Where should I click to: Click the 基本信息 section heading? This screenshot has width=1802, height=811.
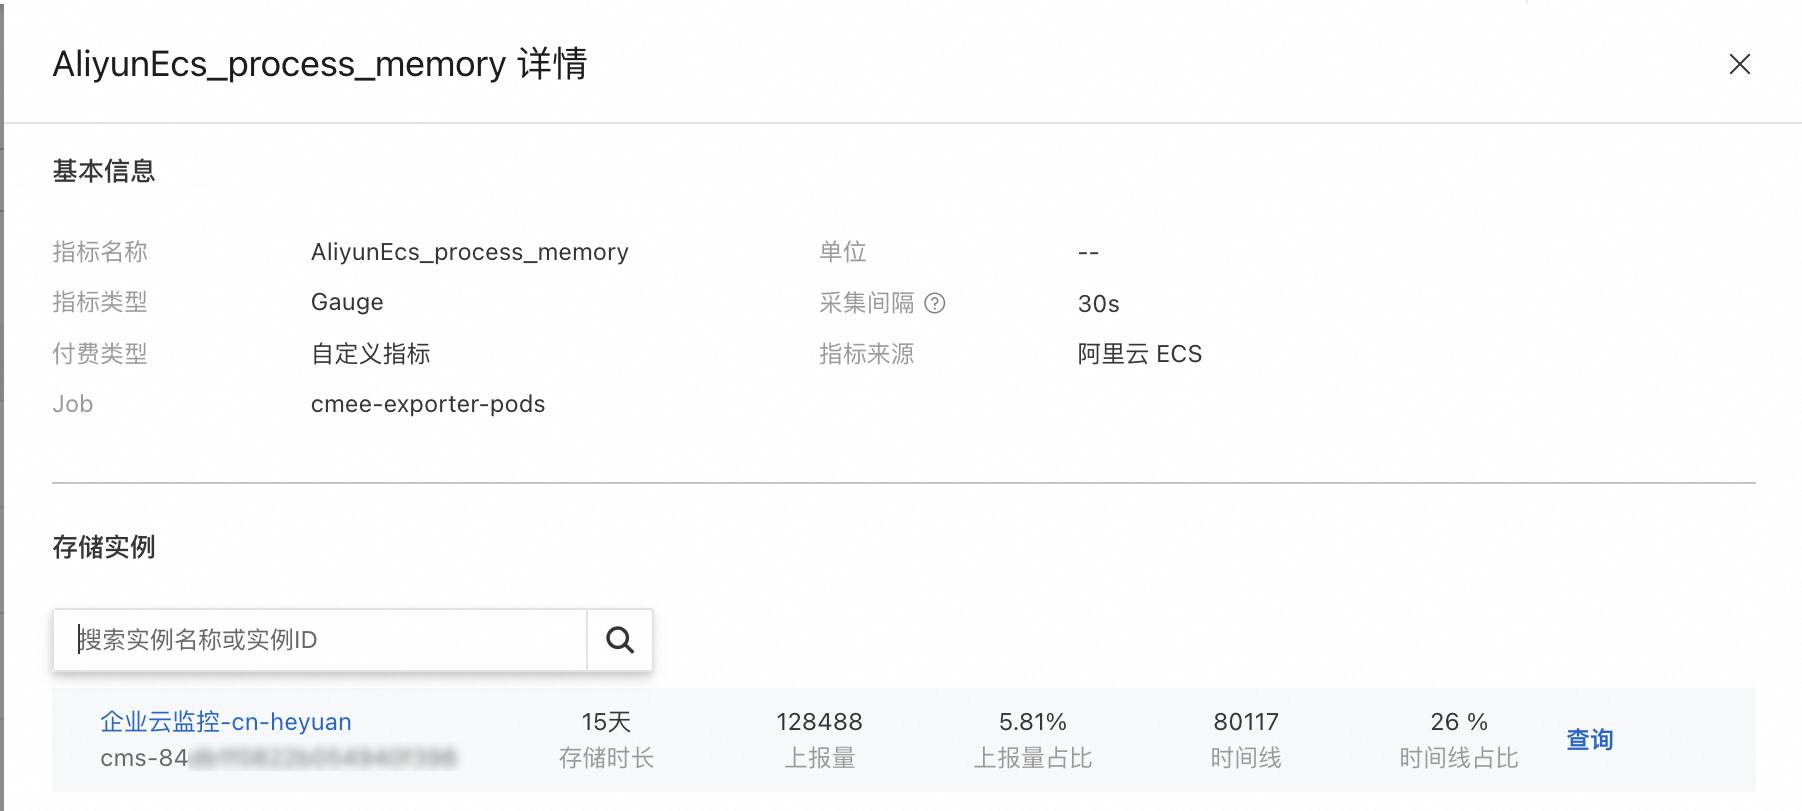tap(104, 171)
